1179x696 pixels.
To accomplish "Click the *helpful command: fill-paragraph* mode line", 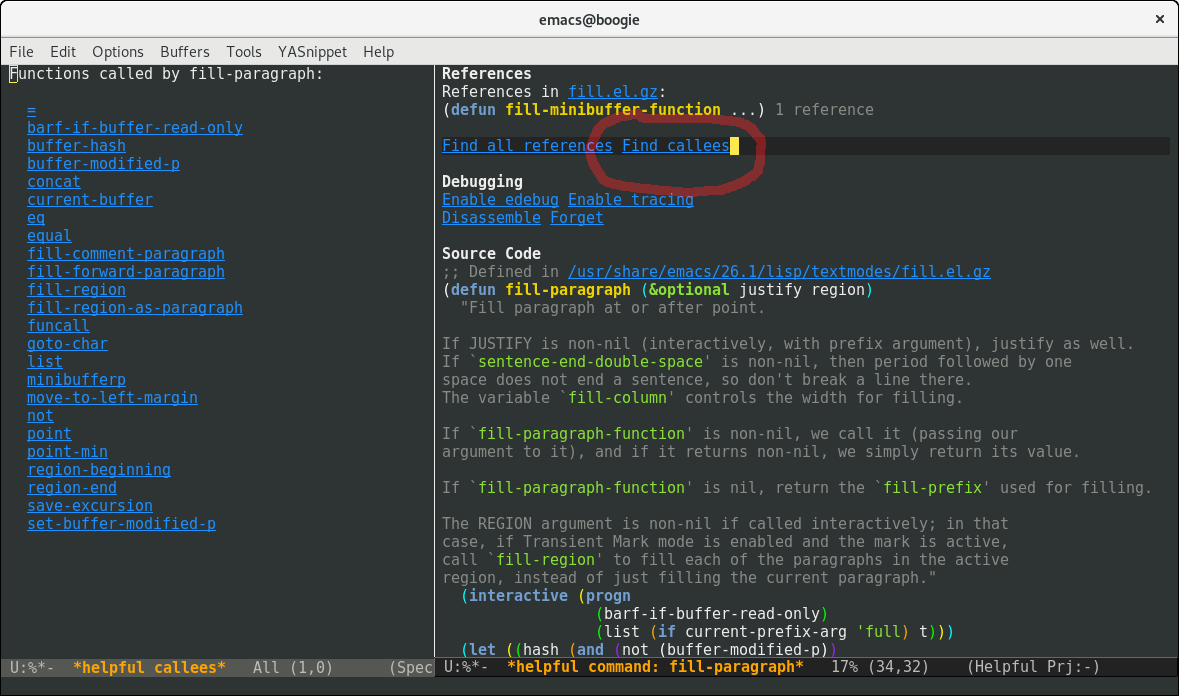I will click(655, 667).
